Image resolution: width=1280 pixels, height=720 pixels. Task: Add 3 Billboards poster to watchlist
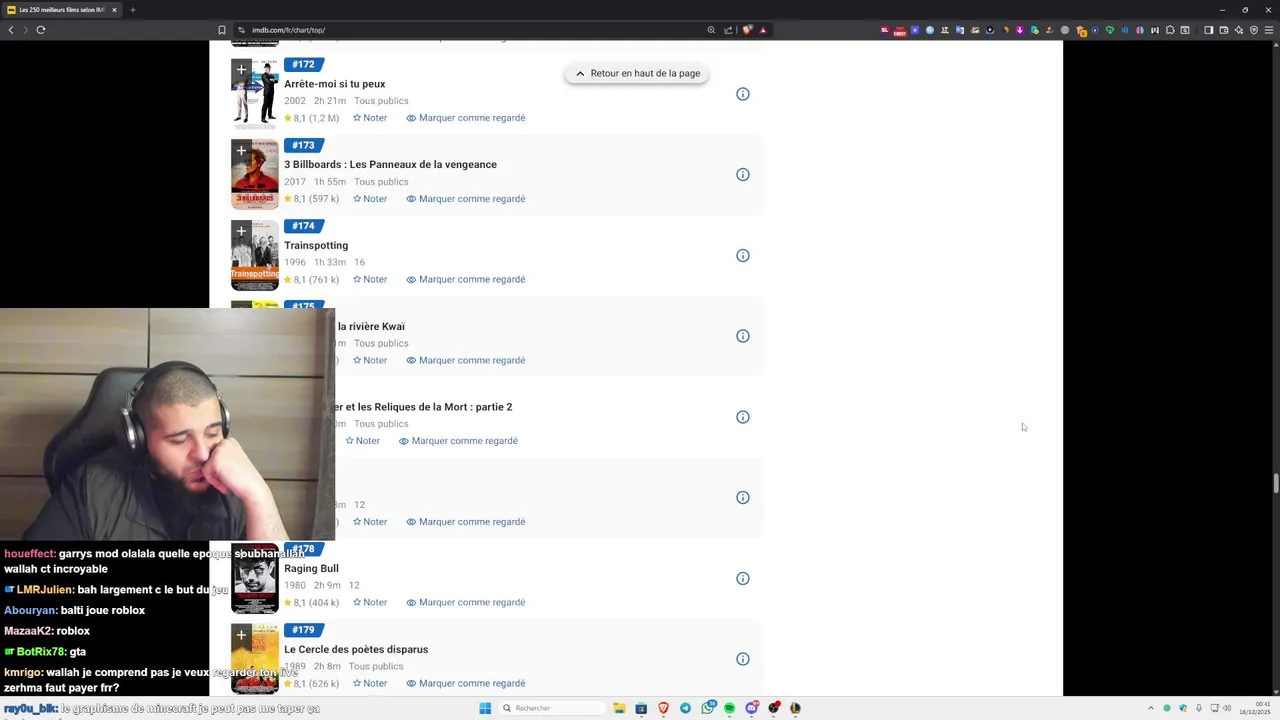241,151
